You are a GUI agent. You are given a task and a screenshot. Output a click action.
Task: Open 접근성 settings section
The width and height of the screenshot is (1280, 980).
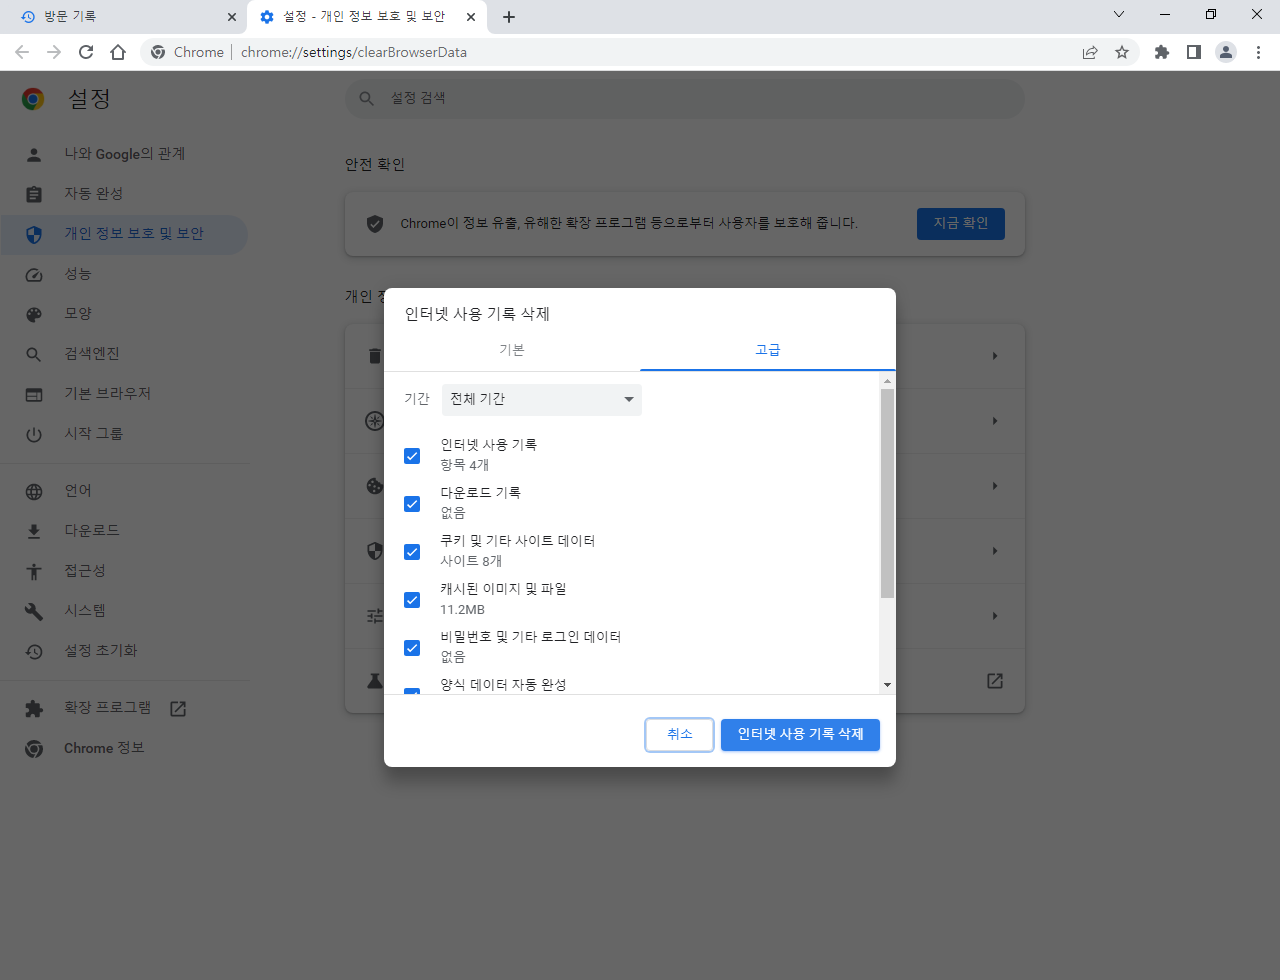click(x=124, y=571)
